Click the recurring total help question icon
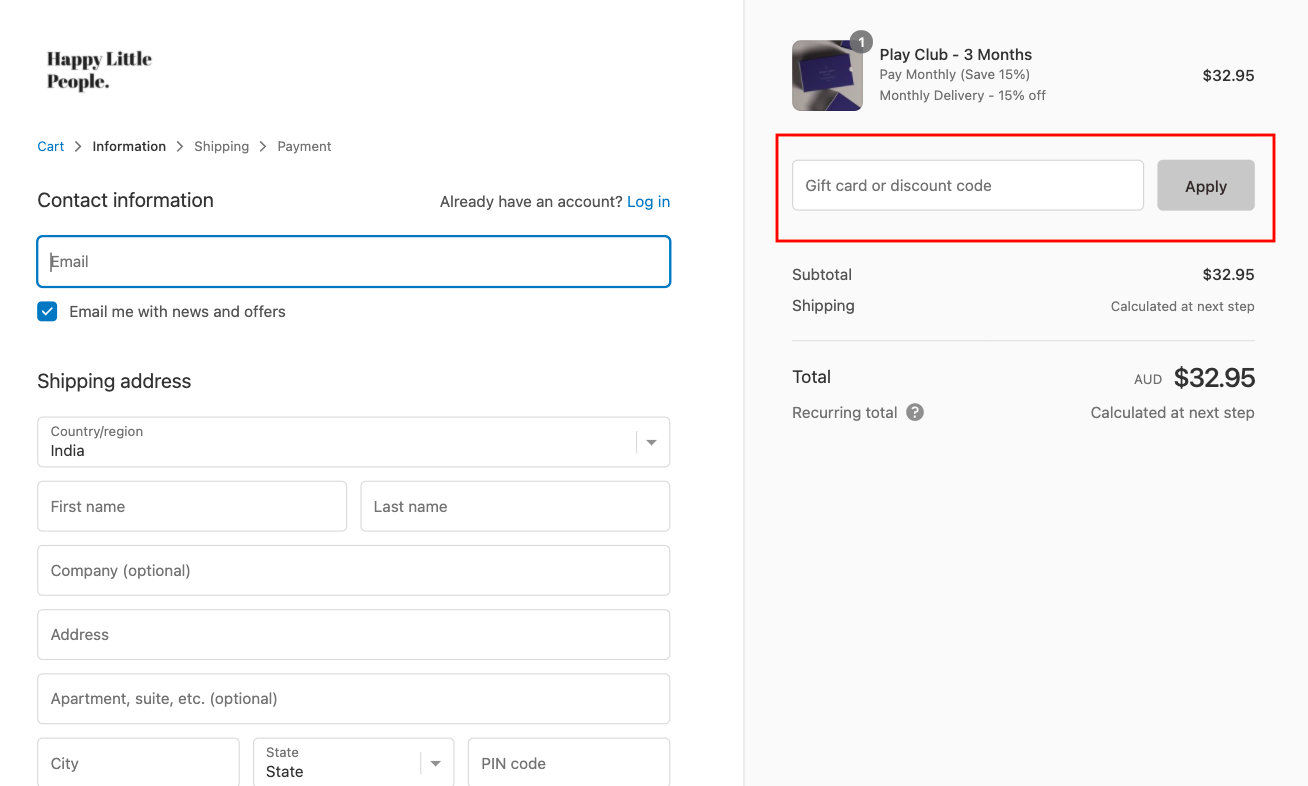The image size is (1308, 786). click(x=915, y=412)
